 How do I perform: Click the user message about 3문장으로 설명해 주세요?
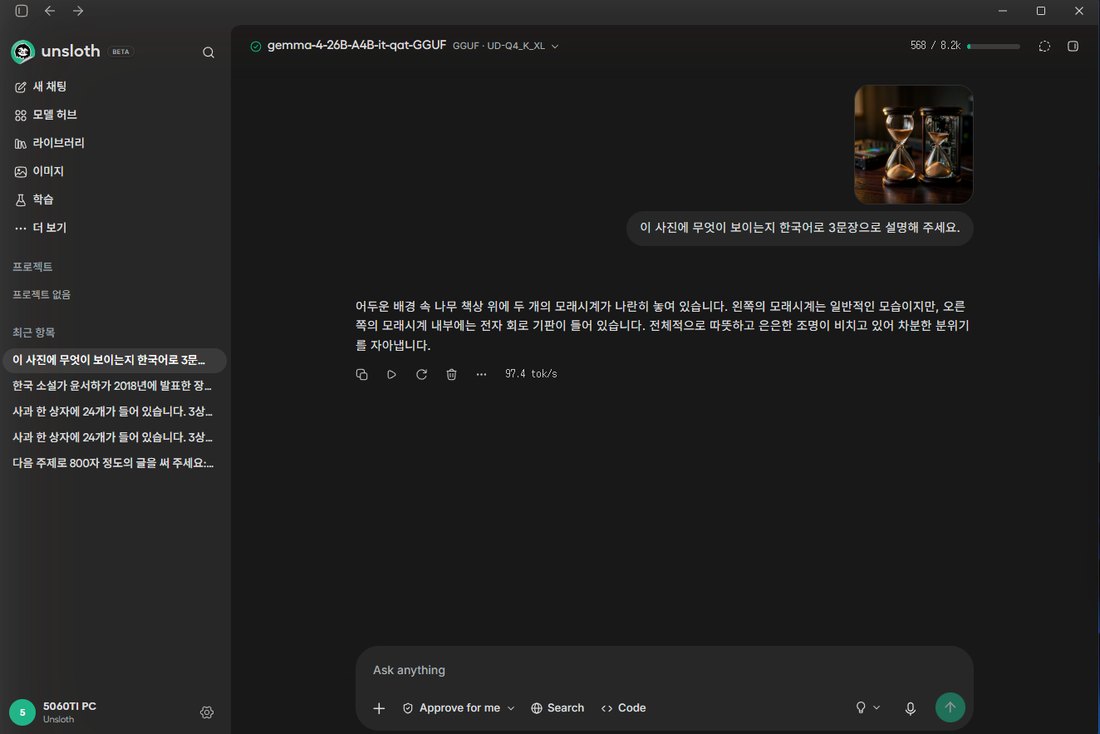pyautogui.click(x=800, y=228)
